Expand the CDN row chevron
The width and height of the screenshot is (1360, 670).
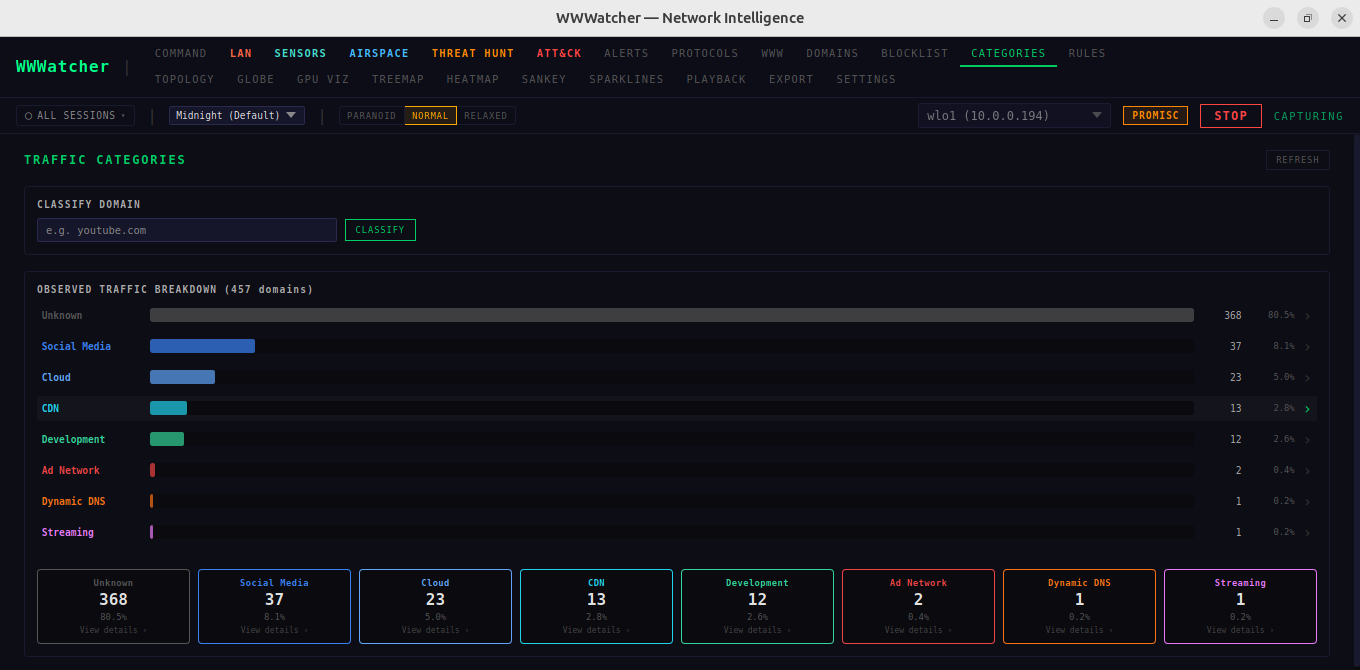[1308, 409]
